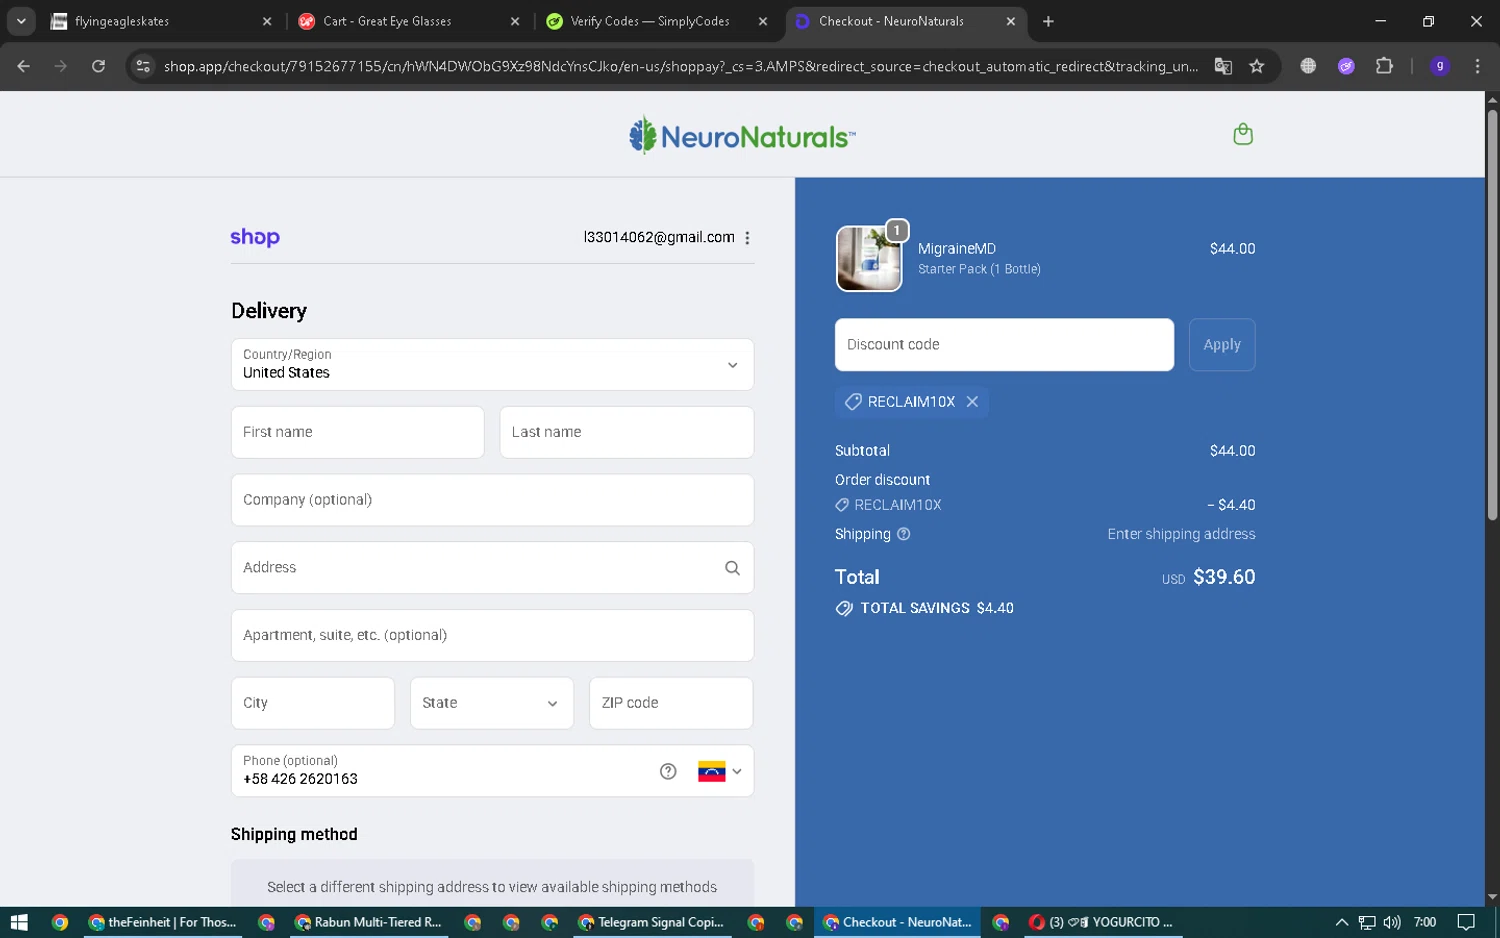The width and height of the screenshot is (1500, 938).
Task: Open the Venezuela flag country code selector
Action: point(720,771)
